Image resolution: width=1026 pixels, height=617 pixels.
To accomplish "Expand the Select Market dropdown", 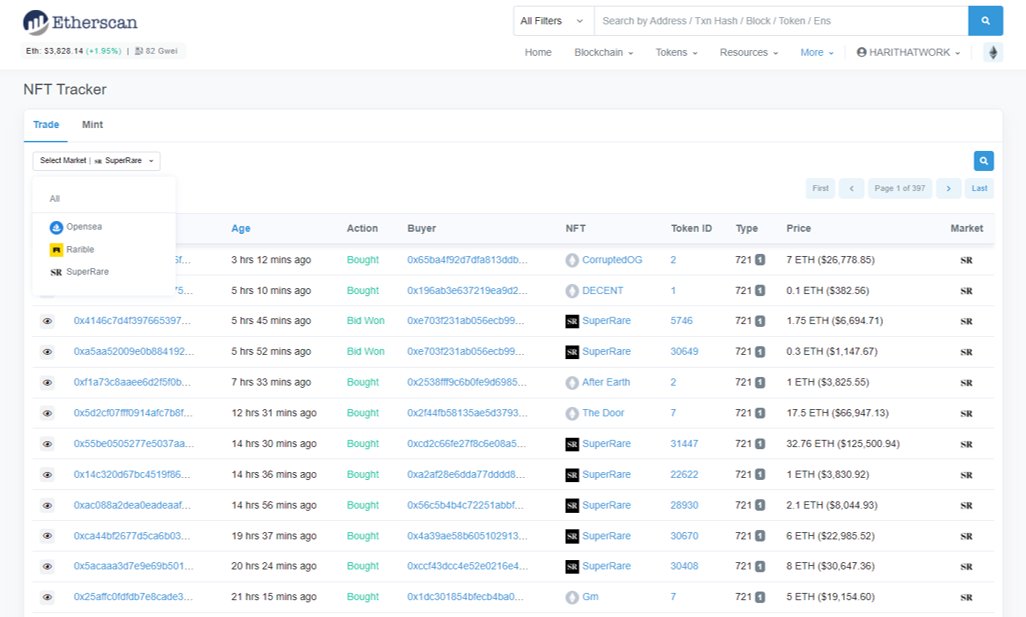I will coord(96,160).
